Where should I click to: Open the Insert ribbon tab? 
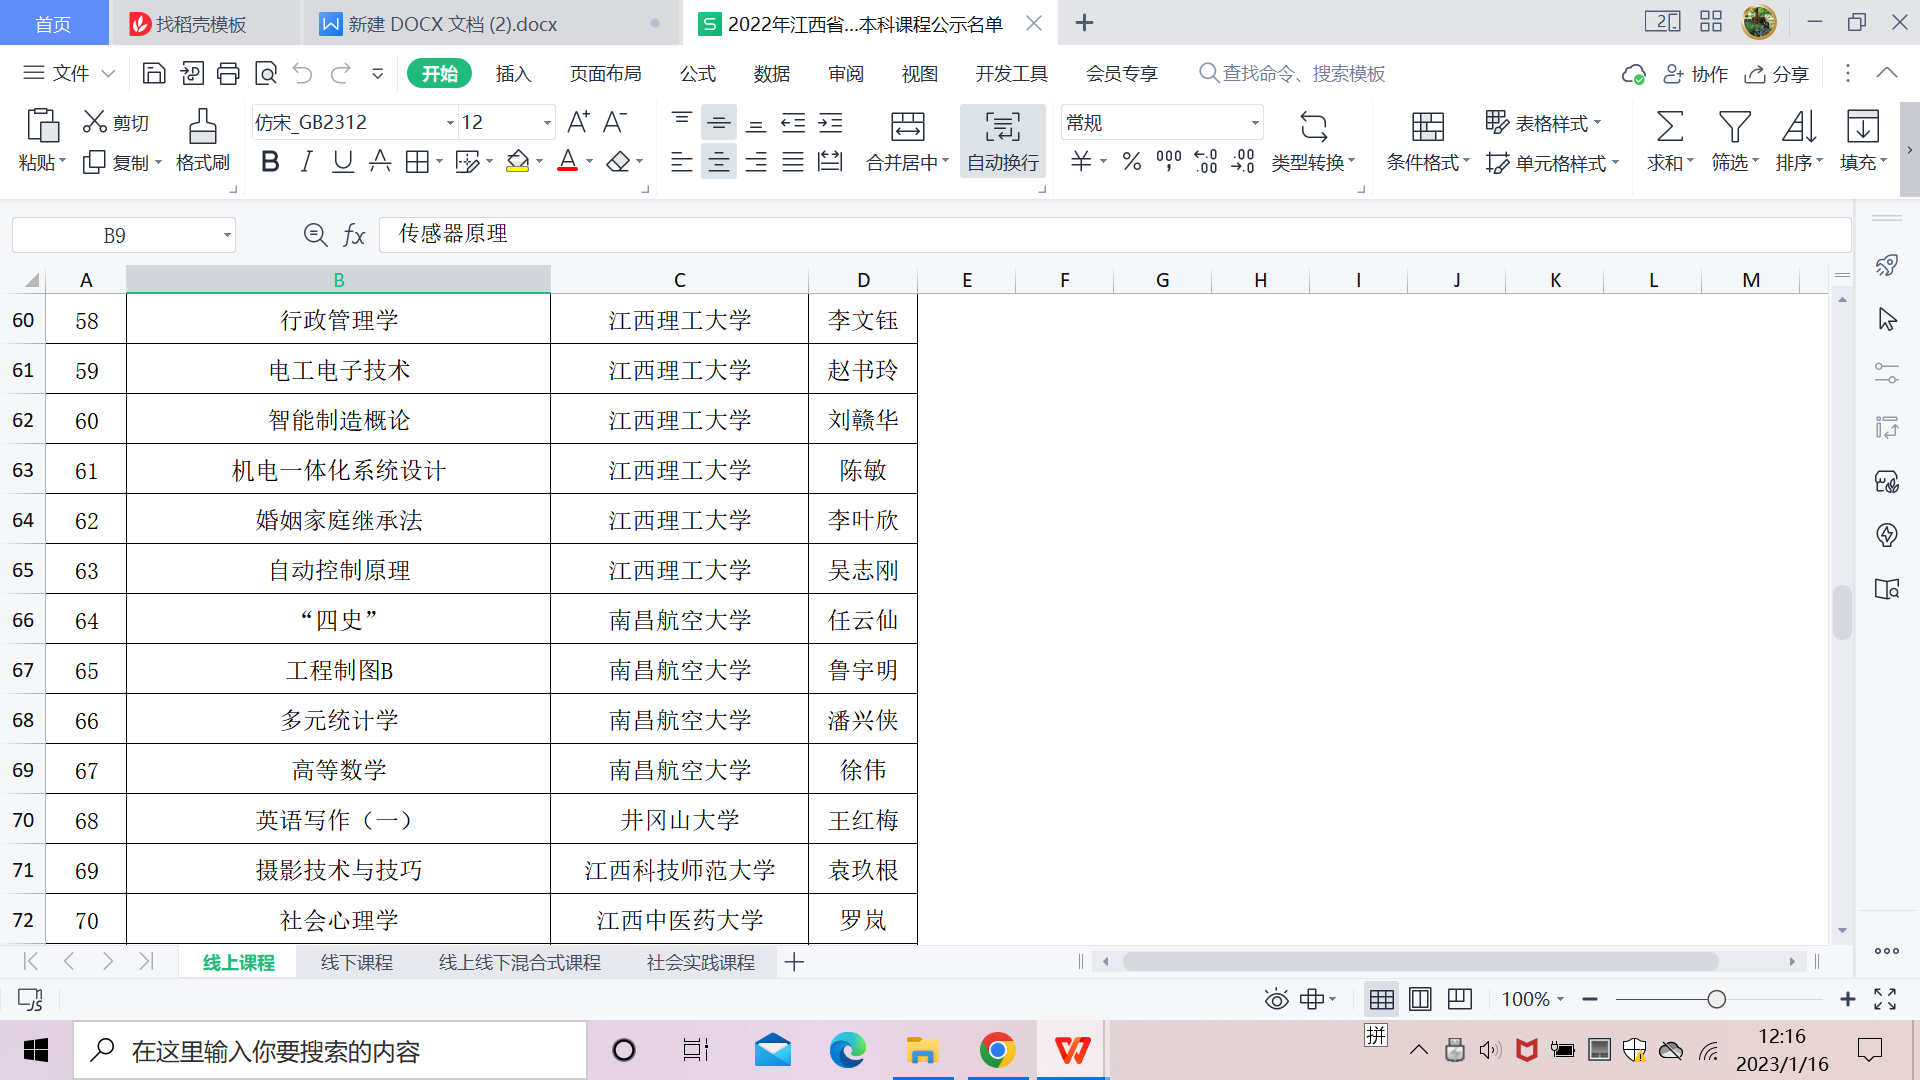point(513,74)
